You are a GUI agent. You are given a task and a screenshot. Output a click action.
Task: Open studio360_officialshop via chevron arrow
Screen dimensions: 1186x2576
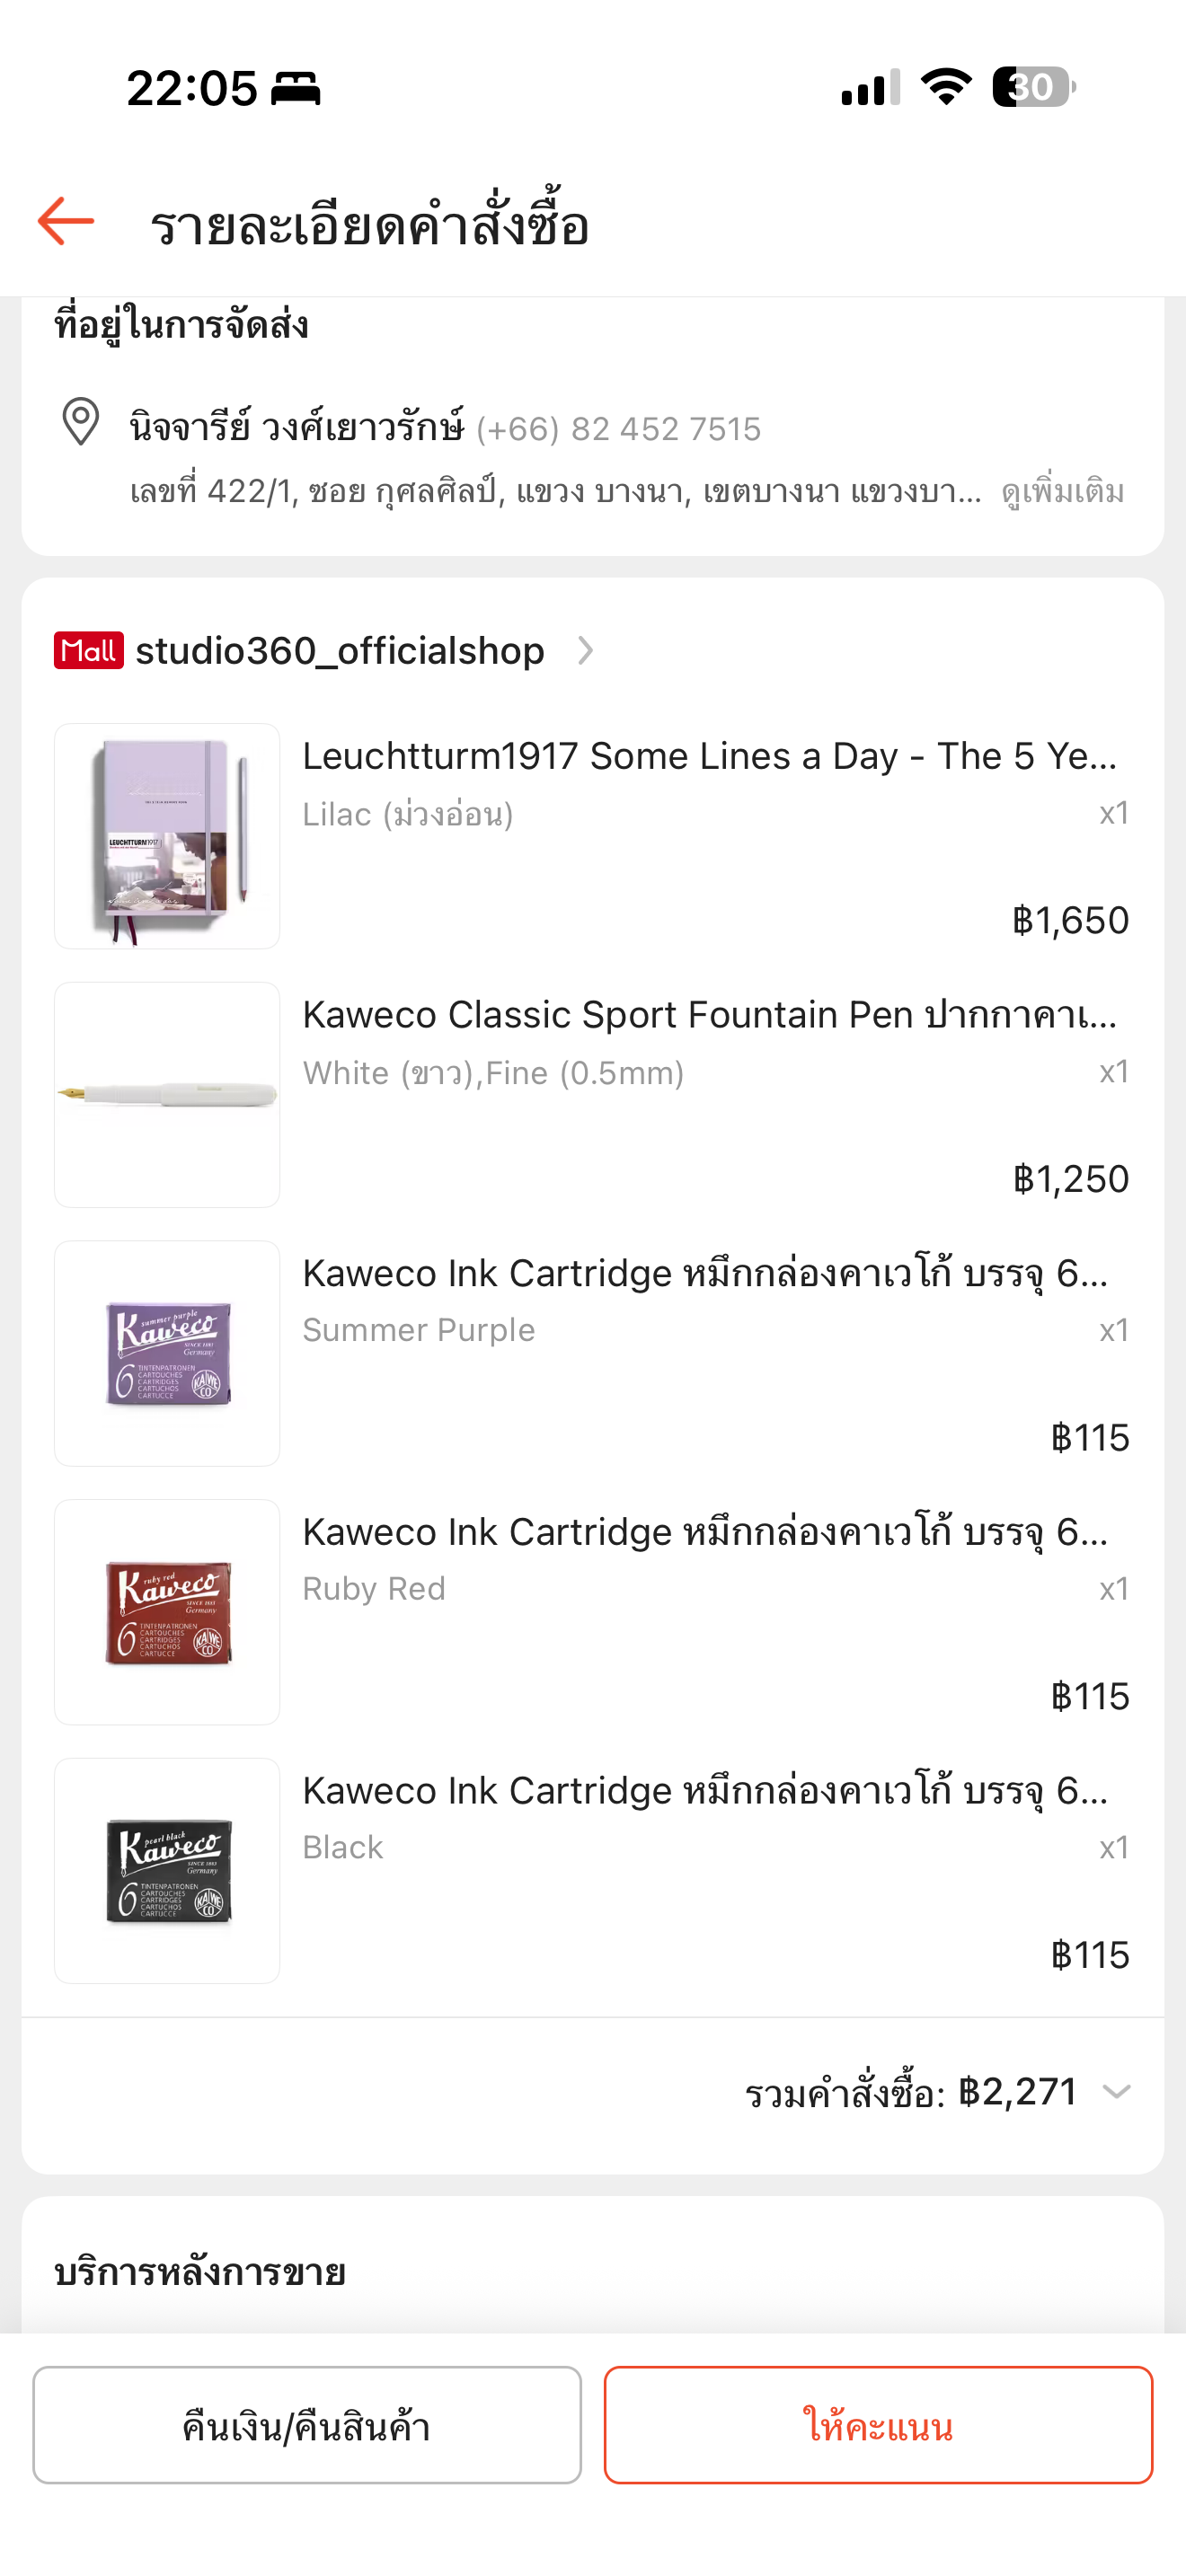point(586,651)
